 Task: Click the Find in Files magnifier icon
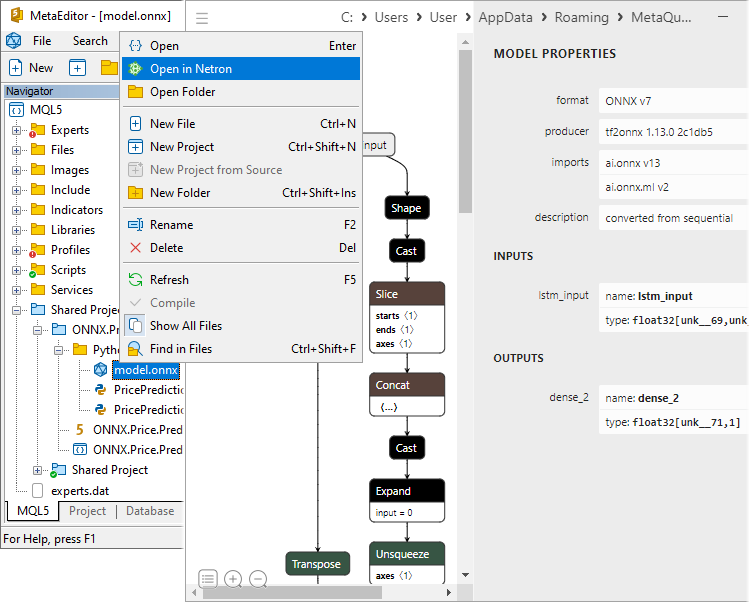(x=135, y=349)
